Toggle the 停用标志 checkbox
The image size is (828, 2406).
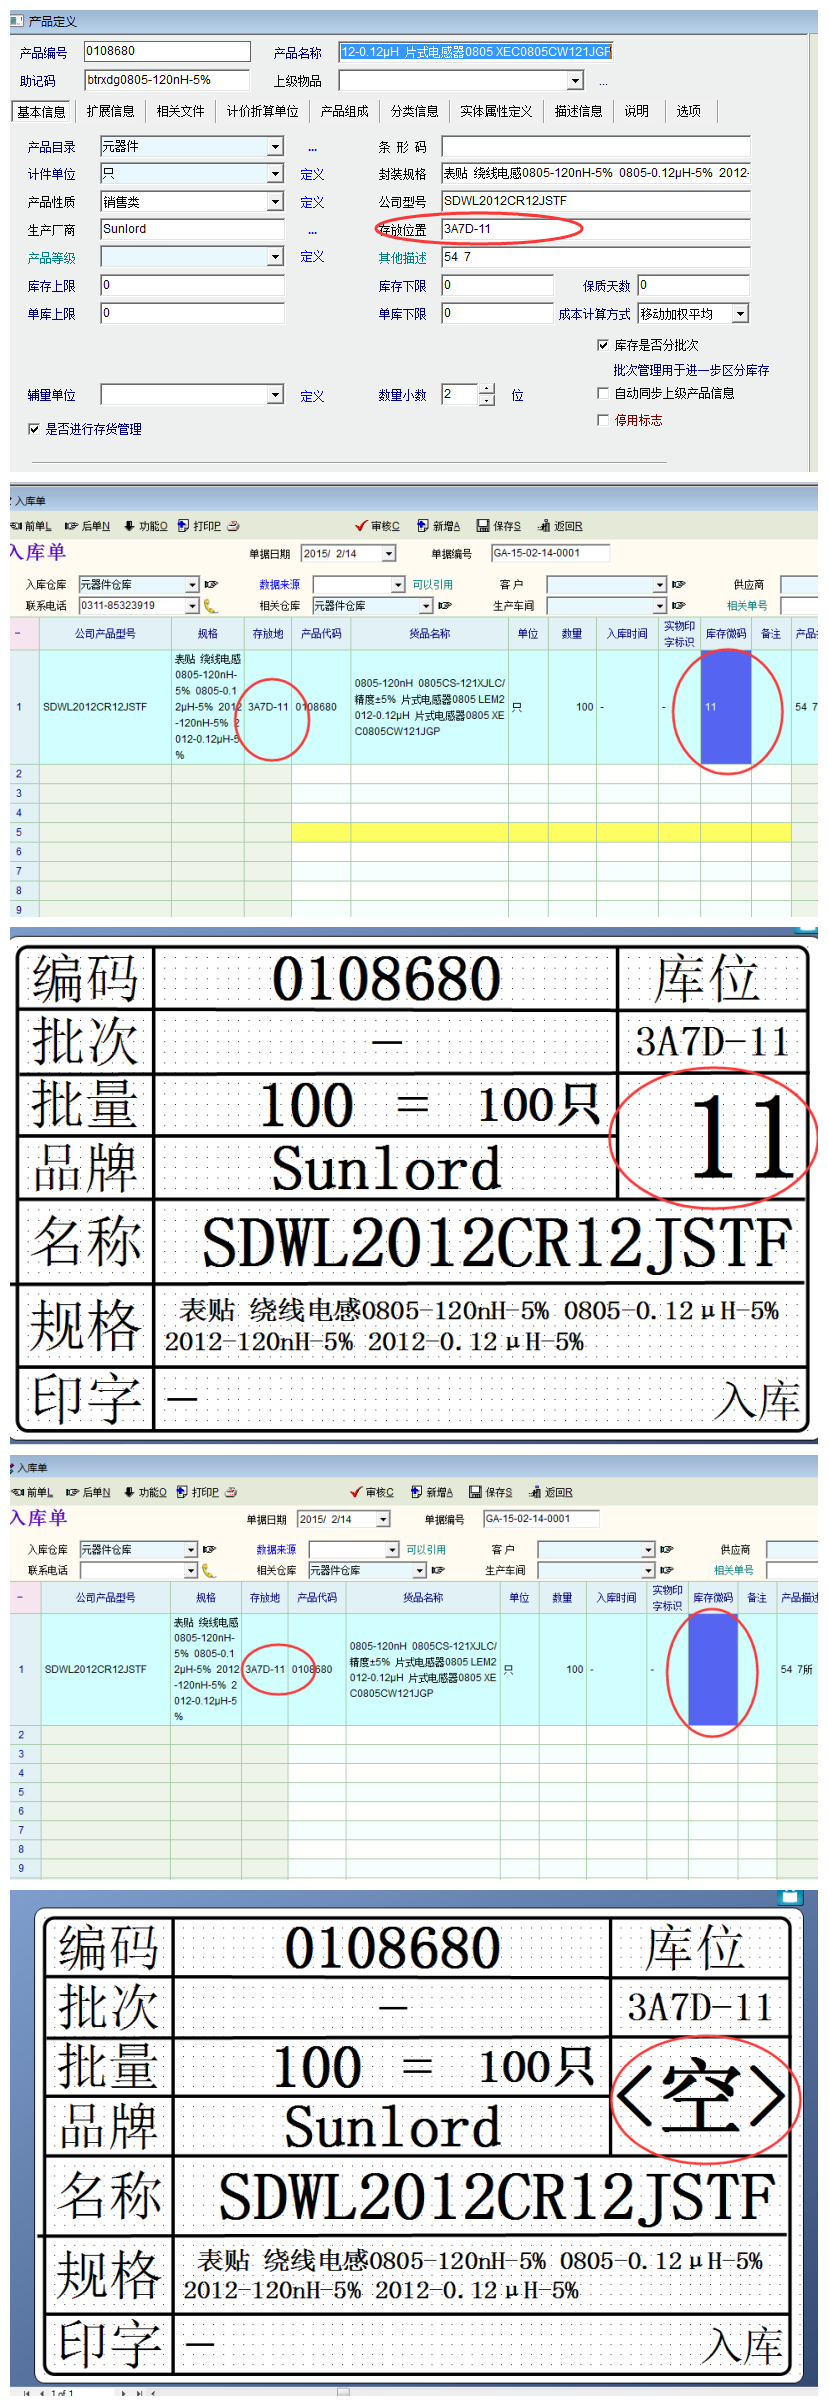coord(603,420)
